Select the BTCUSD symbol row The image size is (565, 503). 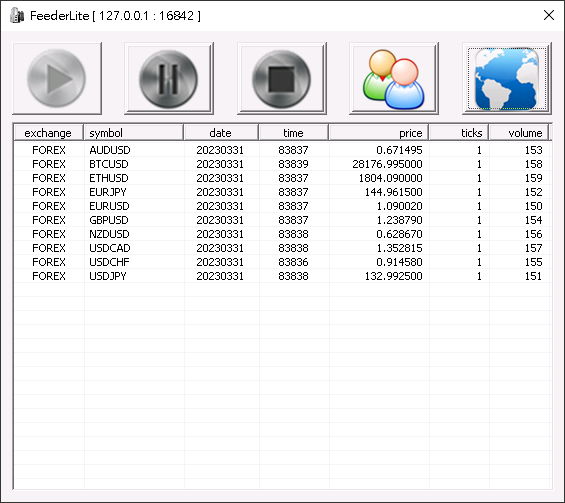pos(282,164)
